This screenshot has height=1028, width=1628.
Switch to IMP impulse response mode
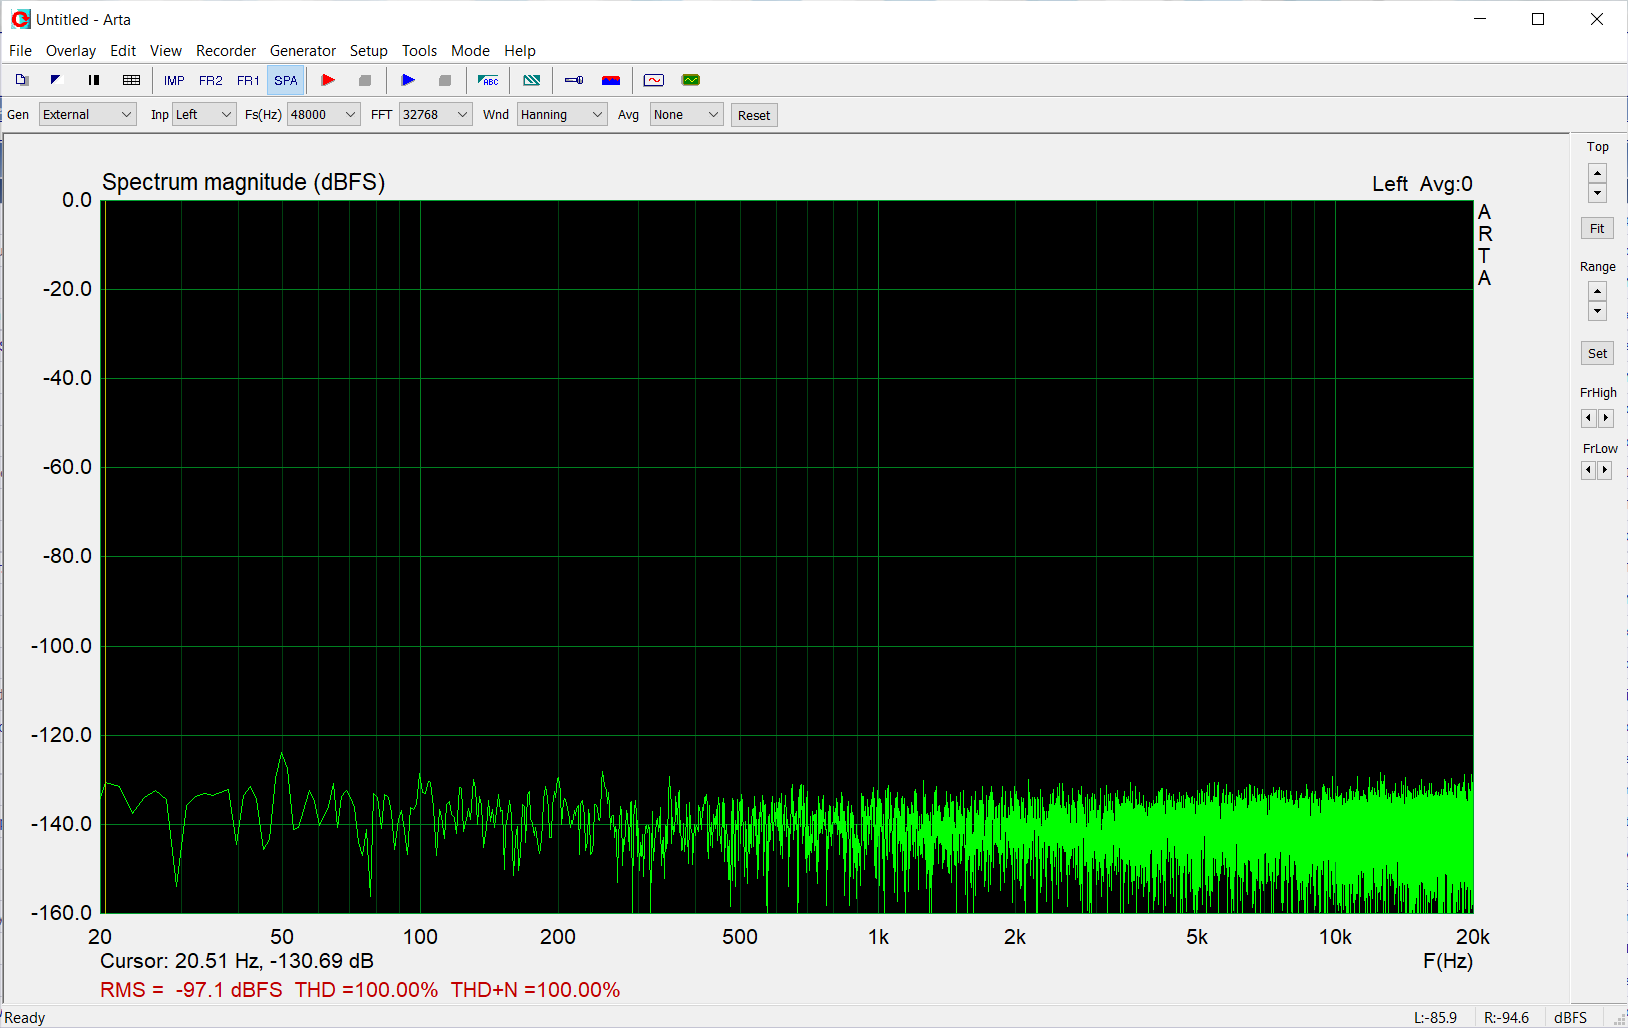click(174, 80)
